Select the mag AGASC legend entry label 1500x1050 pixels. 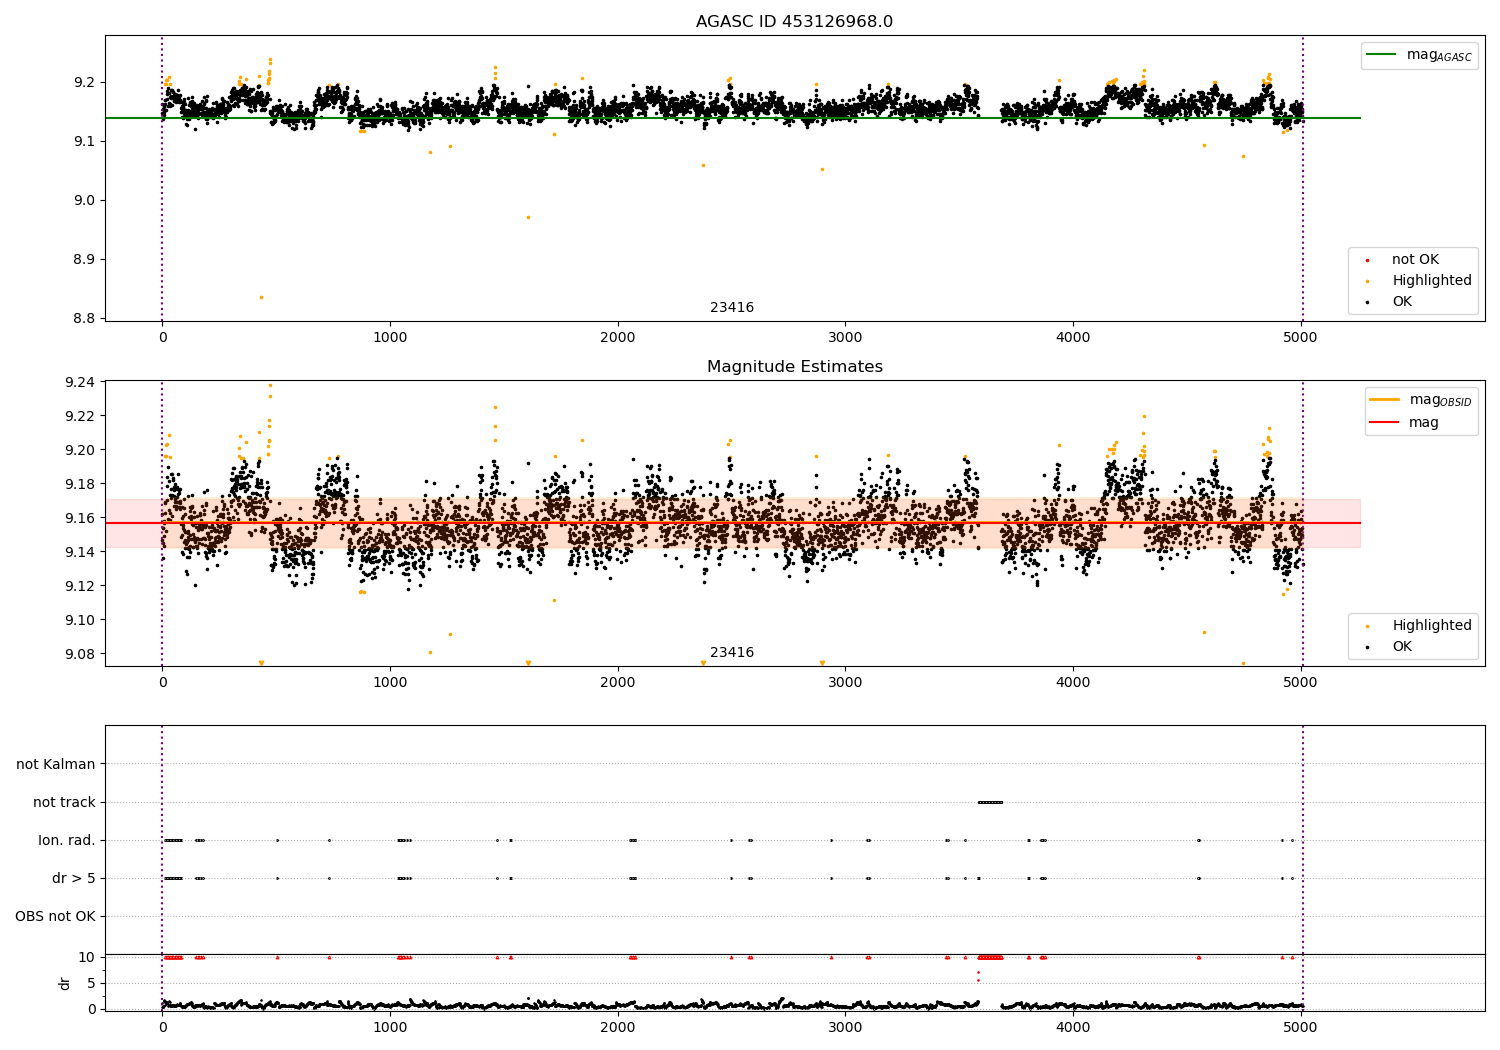(1439, 55)
